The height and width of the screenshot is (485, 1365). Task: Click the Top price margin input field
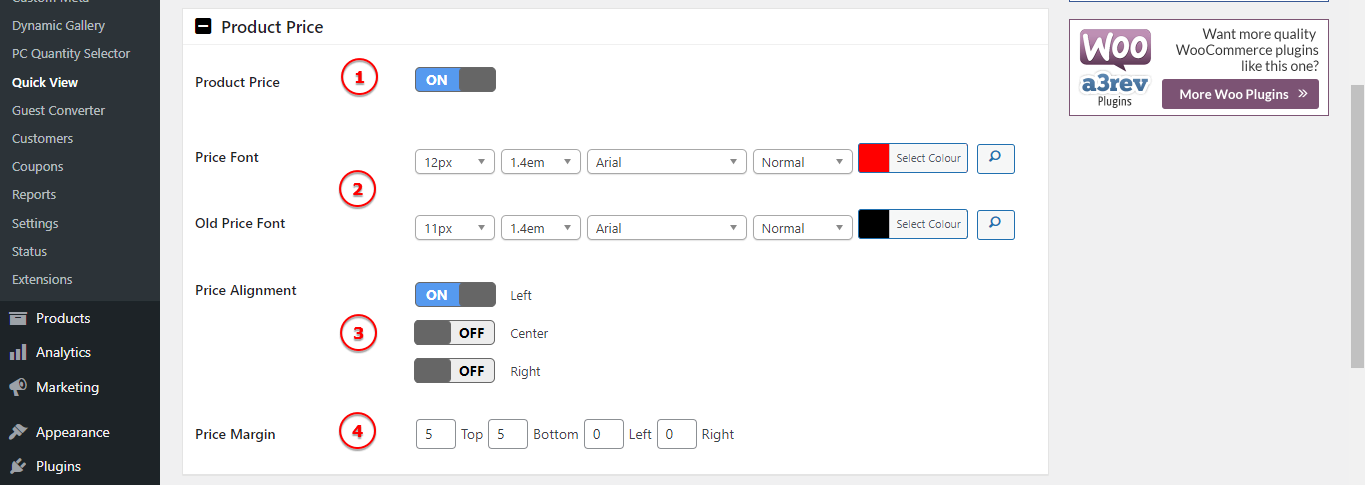[435, 434]
